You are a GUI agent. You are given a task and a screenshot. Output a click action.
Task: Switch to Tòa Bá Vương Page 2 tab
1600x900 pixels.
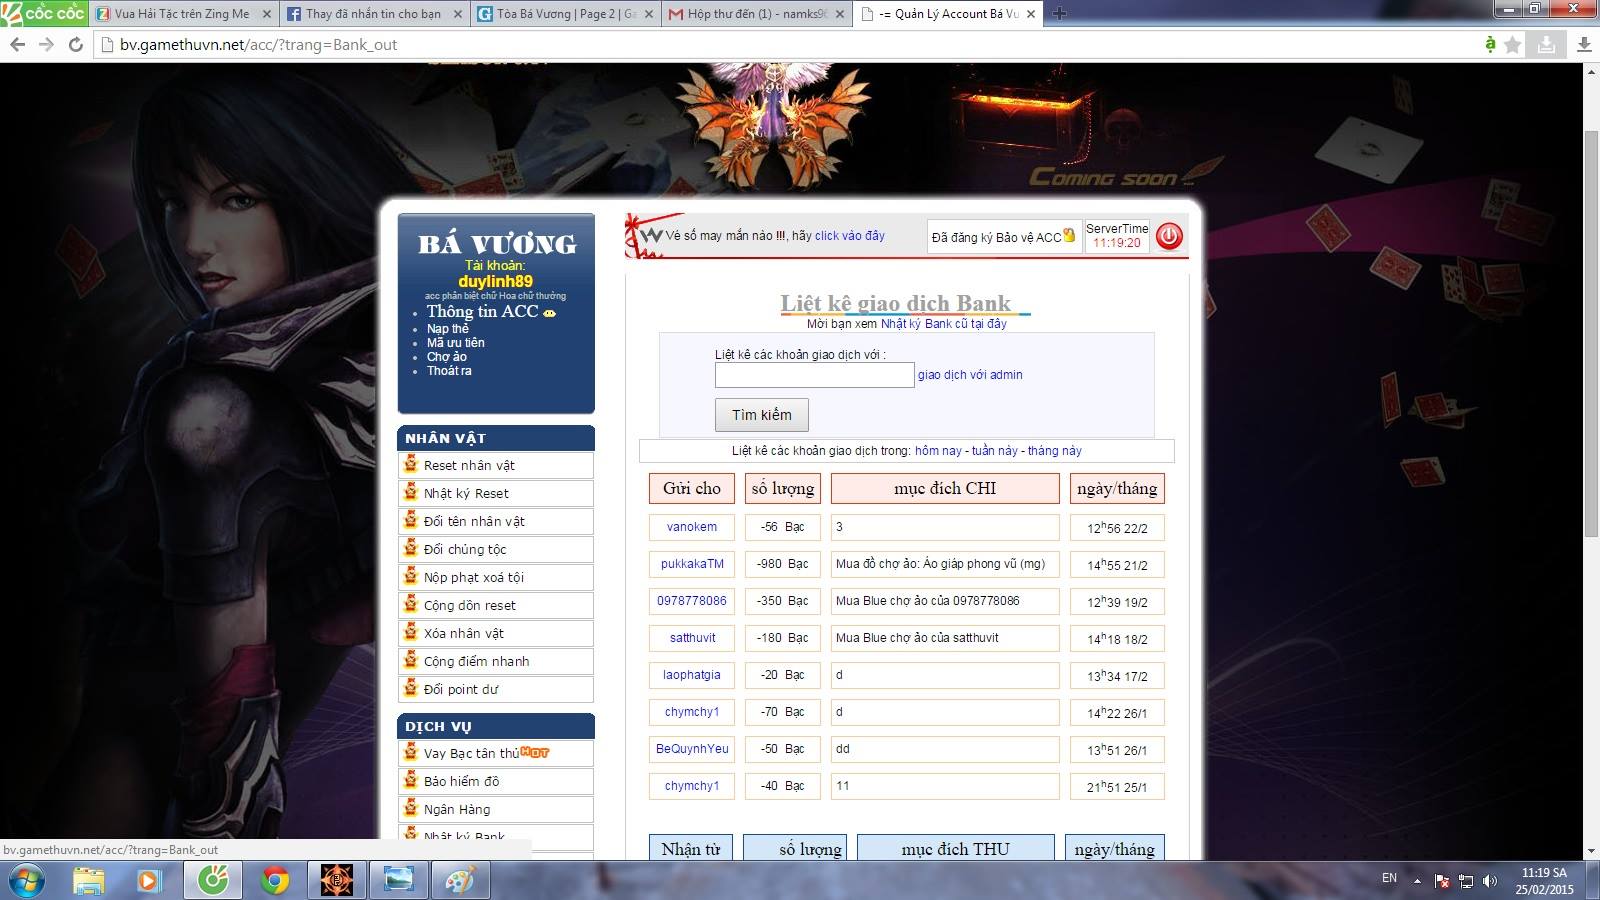[565, 14]
